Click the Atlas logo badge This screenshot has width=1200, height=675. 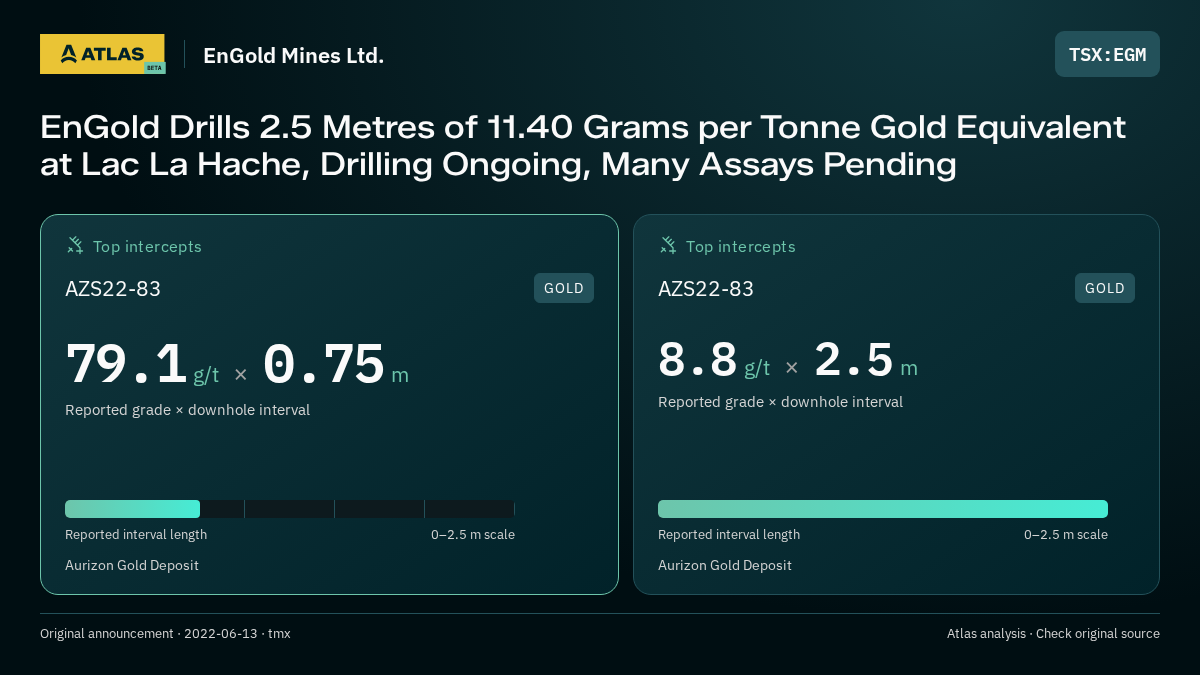pyautogui.click(x=102, y=54)
